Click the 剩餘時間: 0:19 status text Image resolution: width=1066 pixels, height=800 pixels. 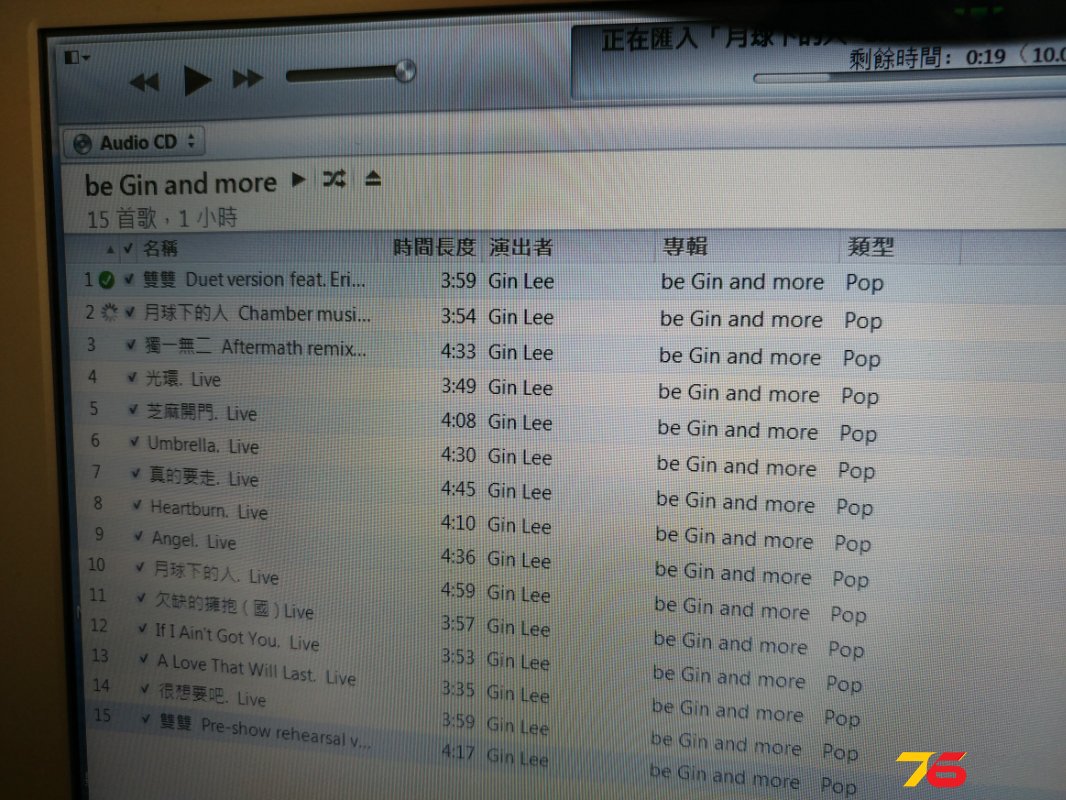pyautogui.click(x=927, y=58)
